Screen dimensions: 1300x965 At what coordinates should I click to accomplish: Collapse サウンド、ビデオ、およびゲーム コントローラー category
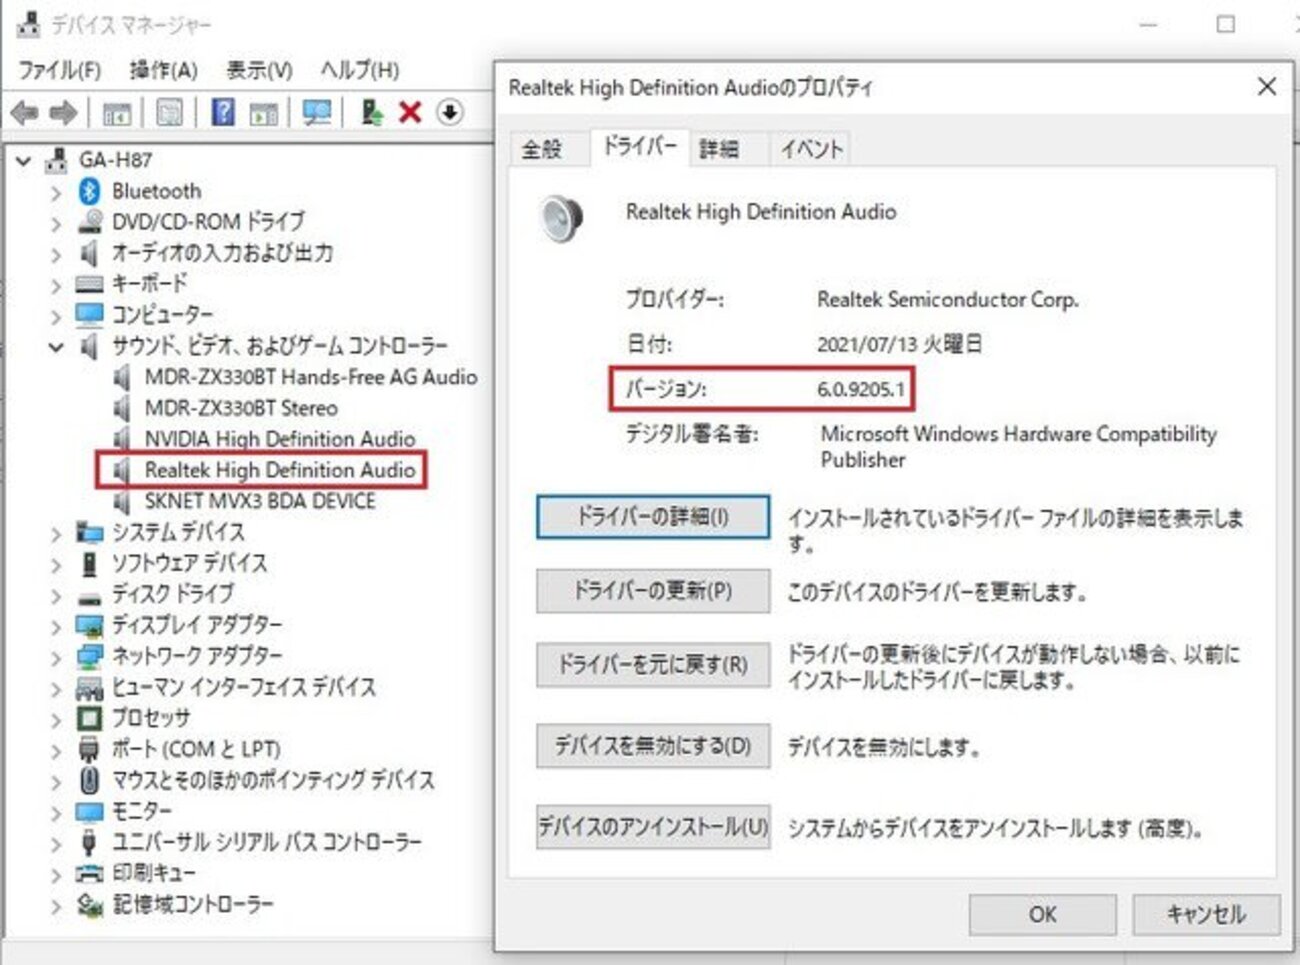click(56, 347)
